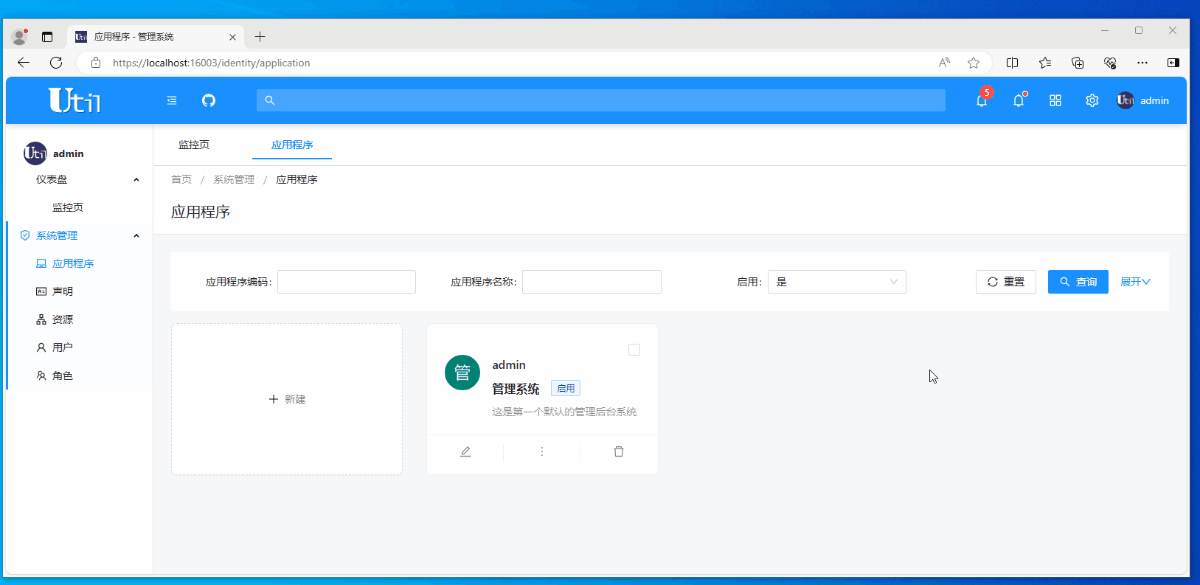The height and width of the screenshot is (585, 1200).
Task: Open the admin user menu in header
Action: coord(1143,100)
